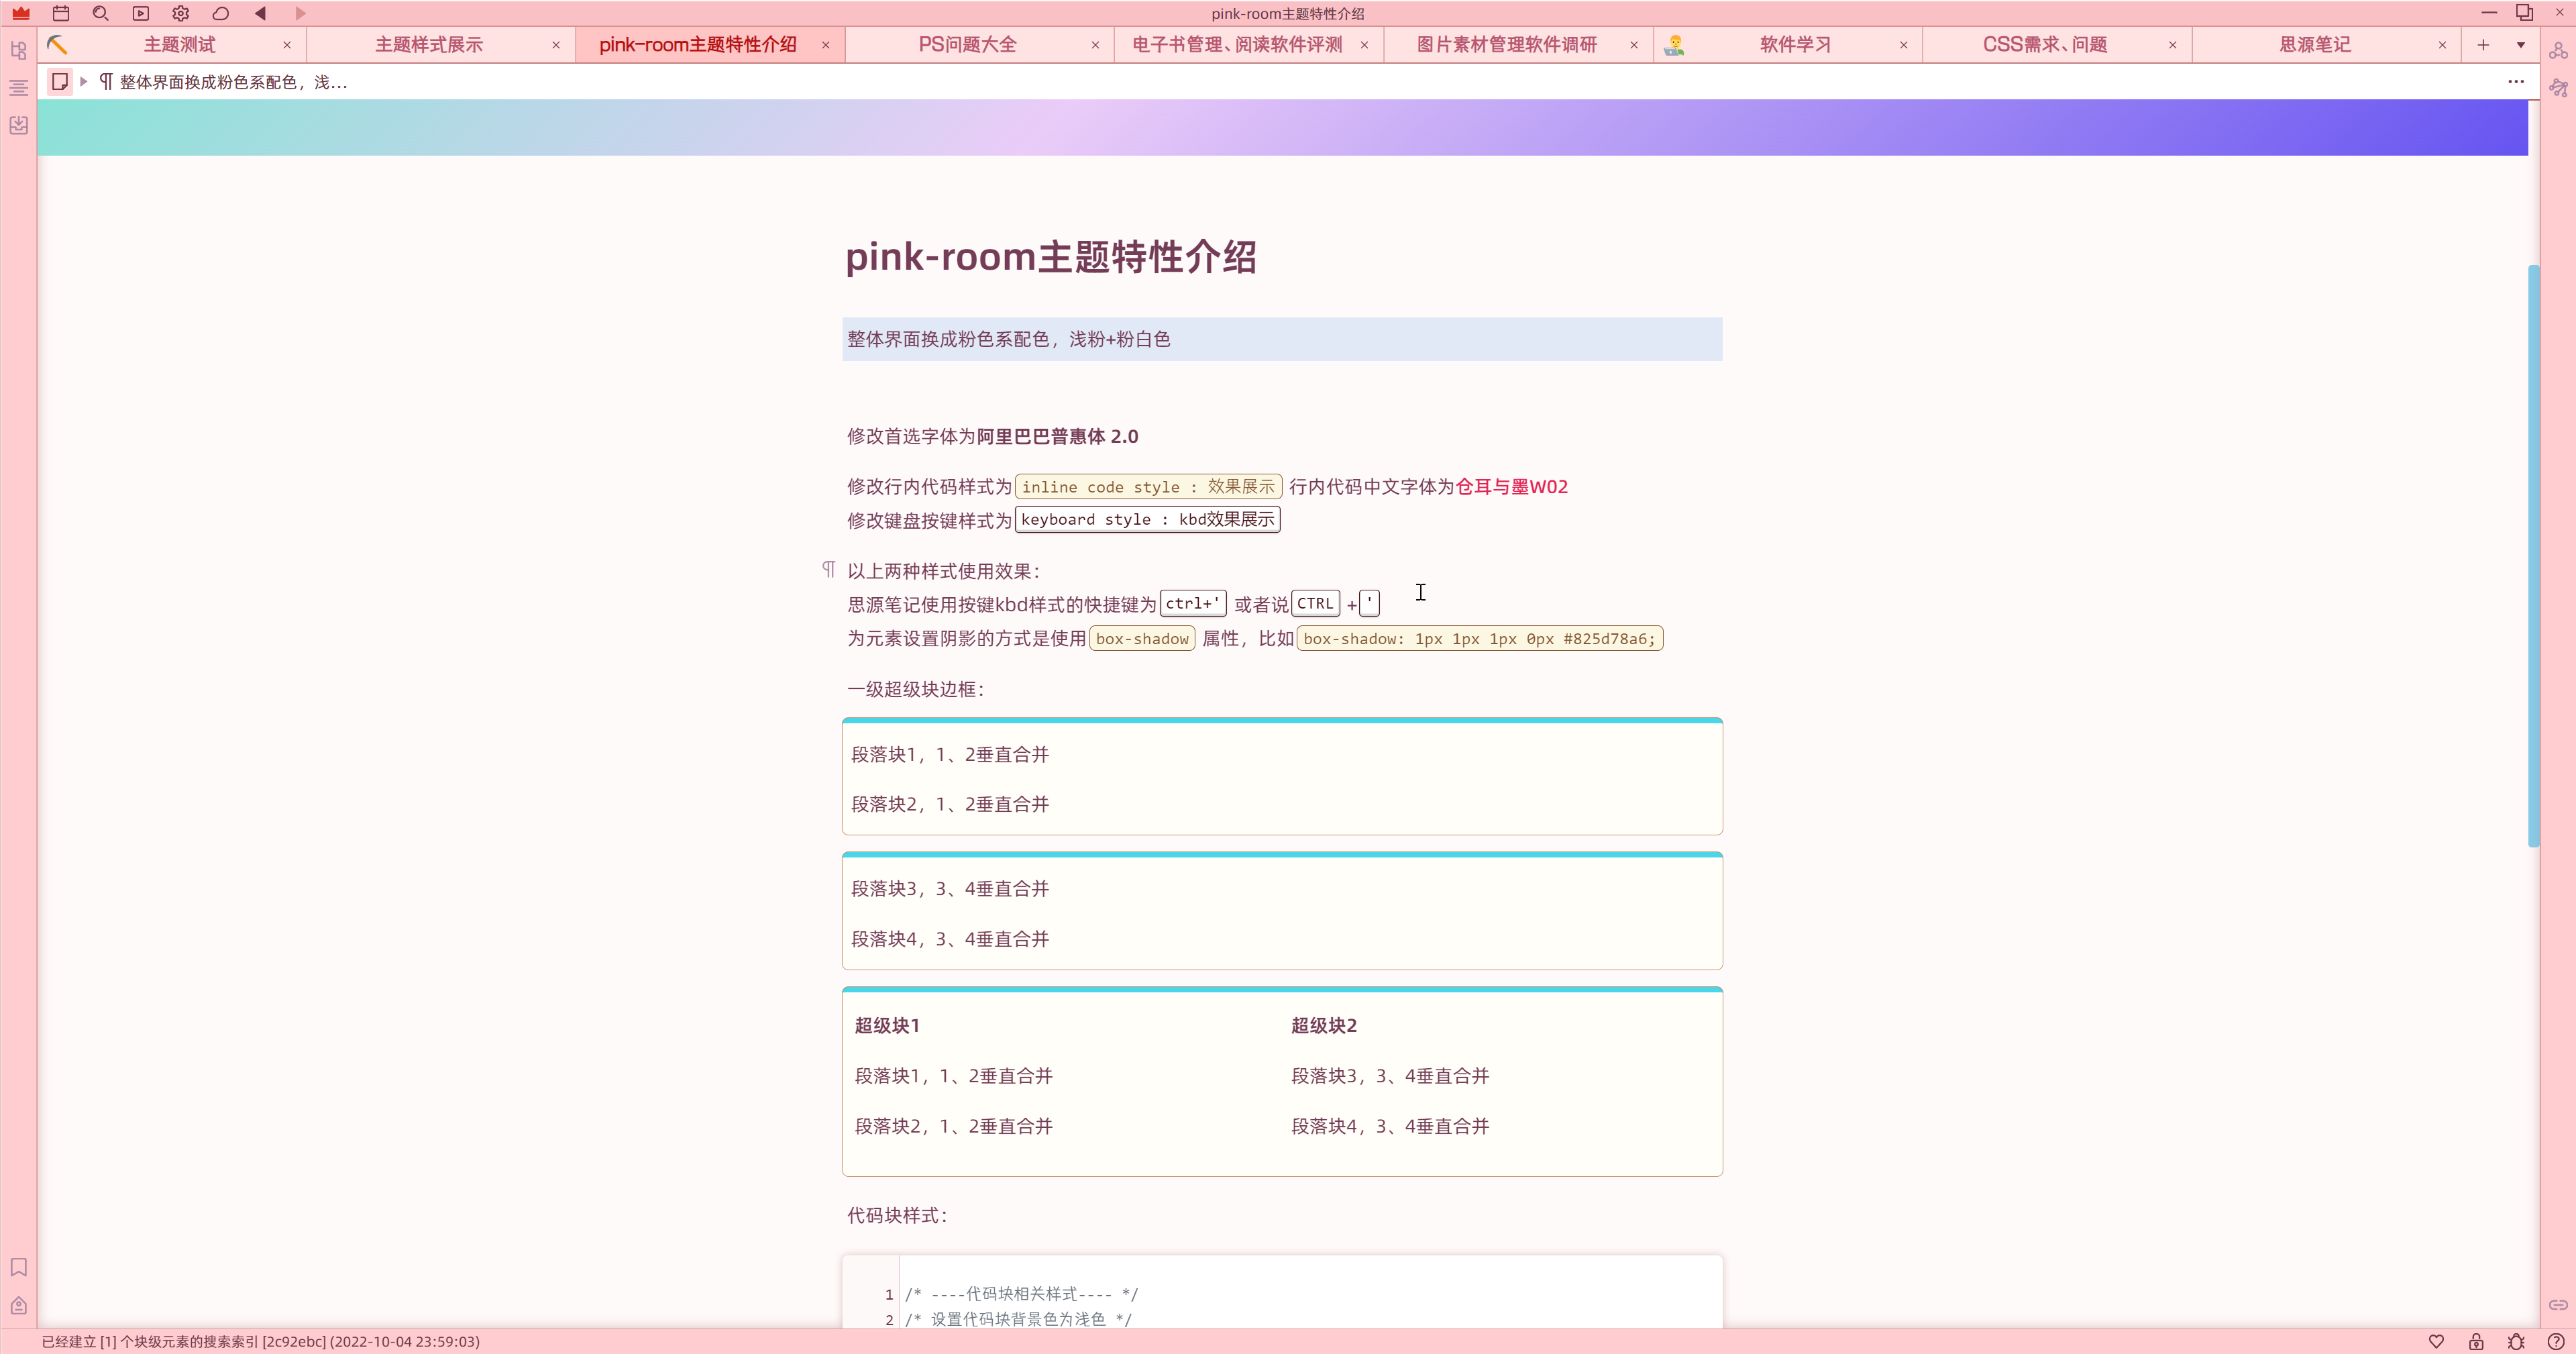Expand the breadcrumb arrow beside document icon

84,82
